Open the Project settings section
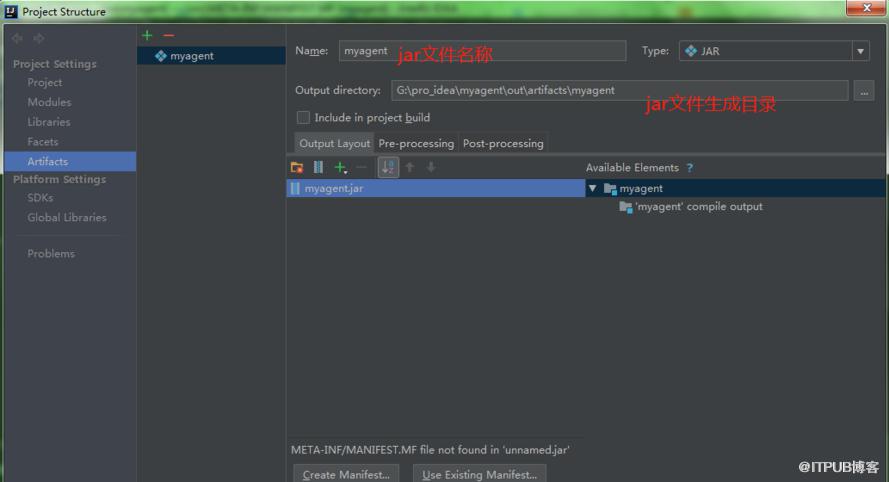Image resolution: width=889 pixels, height=482 pixels. click(45, 83)
